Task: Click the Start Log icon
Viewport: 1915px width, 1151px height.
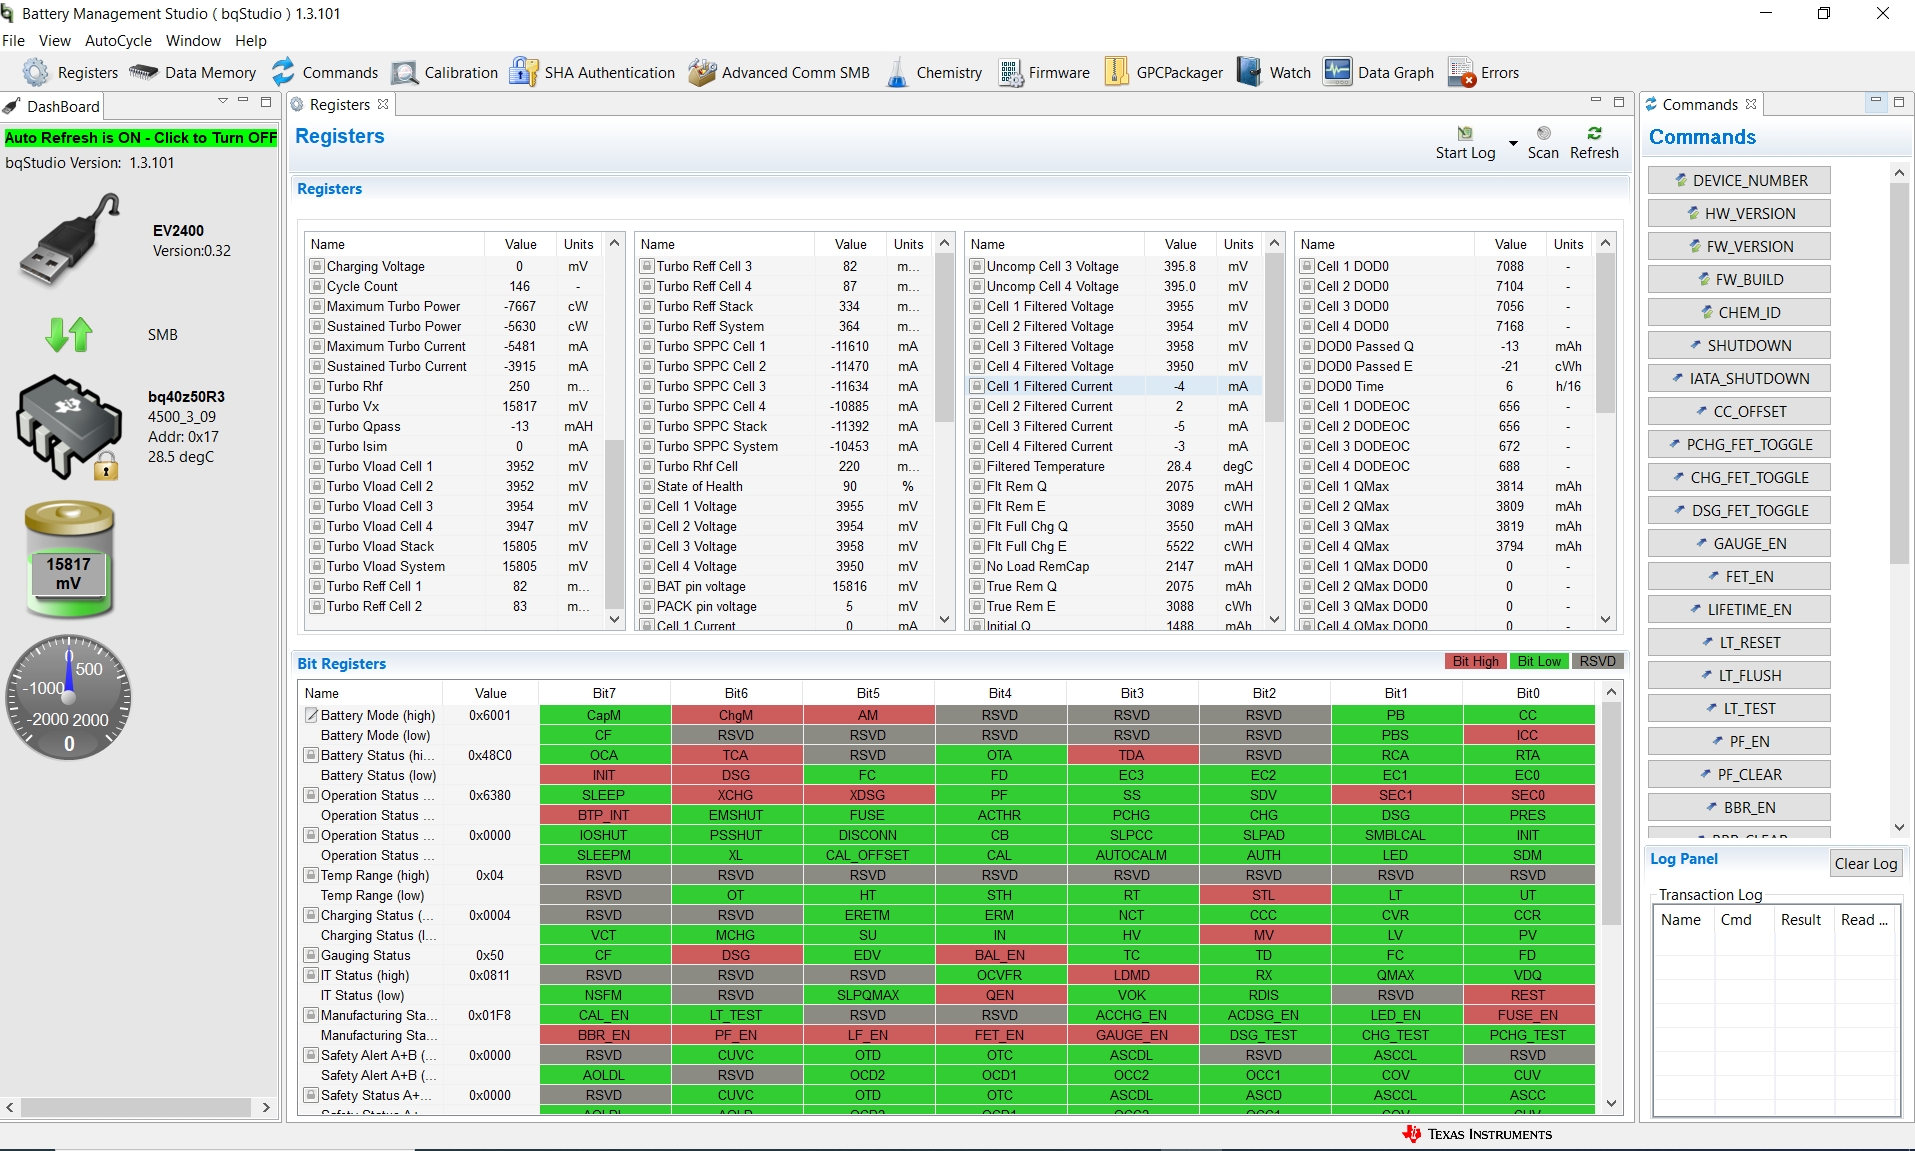Action: click(1465, 133)
